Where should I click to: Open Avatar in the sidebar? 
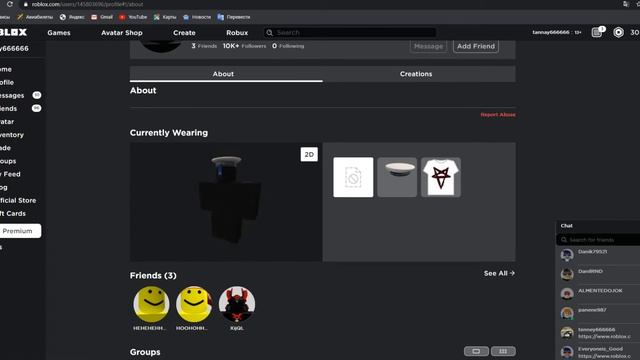(7, 122)
